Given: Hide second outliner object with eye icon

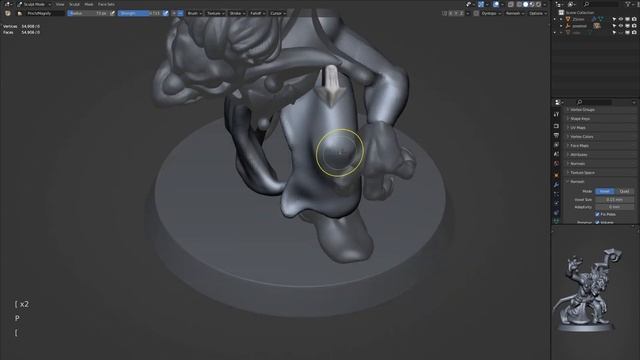Looking at the screenshot, I should click(x=620, y=26).
